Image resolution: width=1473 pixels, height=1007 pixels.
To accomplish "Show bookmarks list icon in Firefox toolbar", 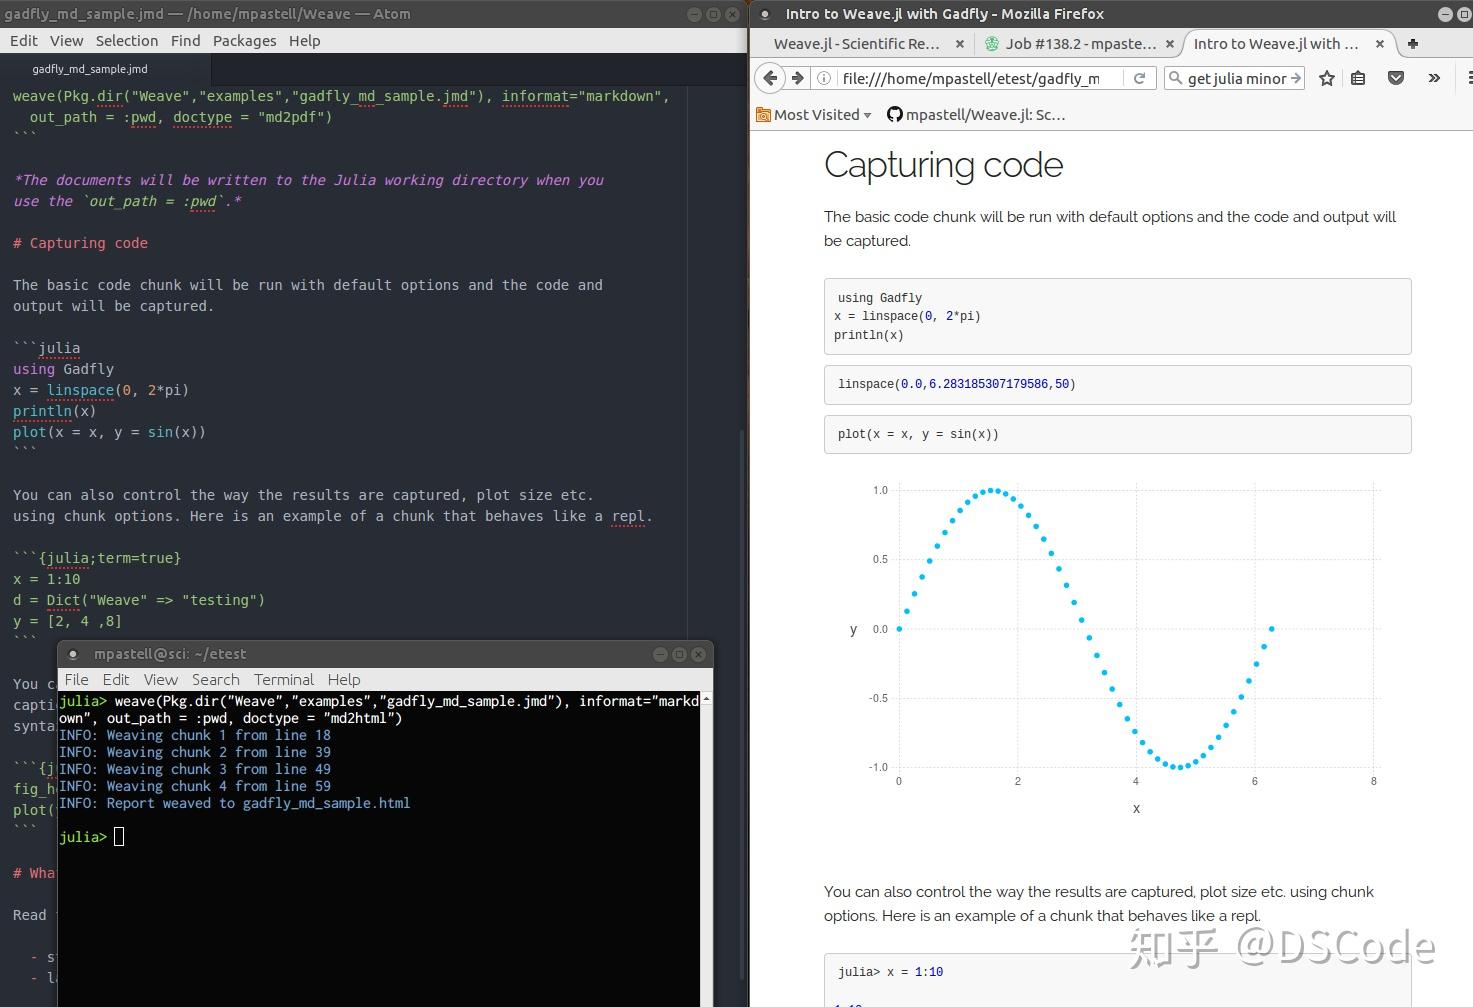I will point(1358,78).
